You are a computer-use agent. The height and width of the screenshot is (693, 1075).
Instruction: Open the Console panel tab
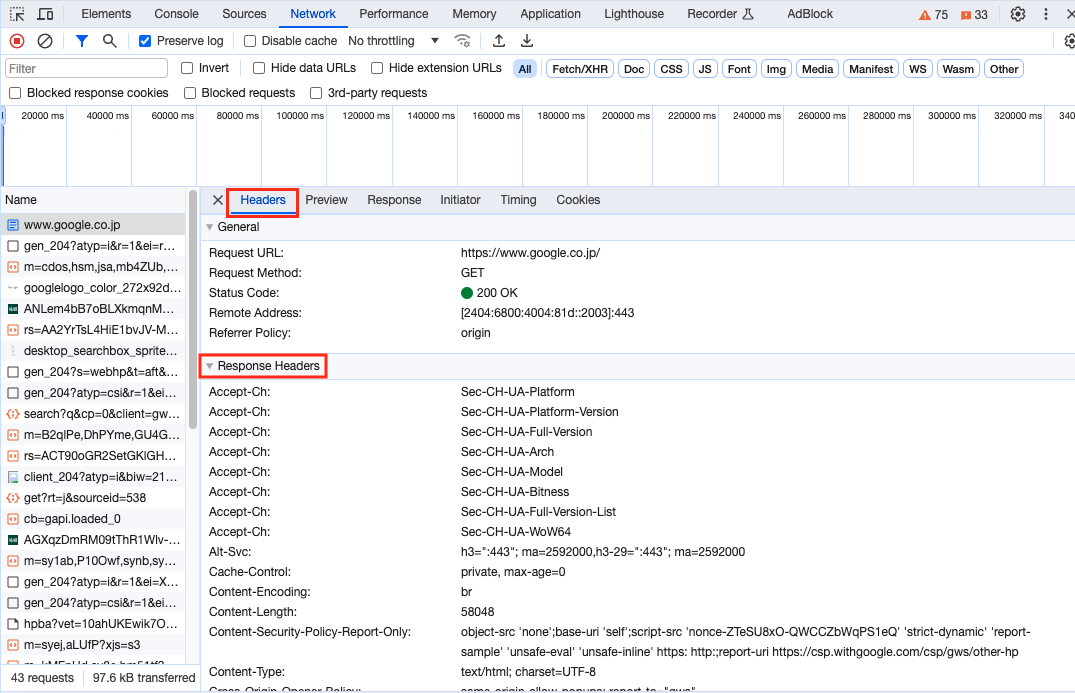pos(176,14)
